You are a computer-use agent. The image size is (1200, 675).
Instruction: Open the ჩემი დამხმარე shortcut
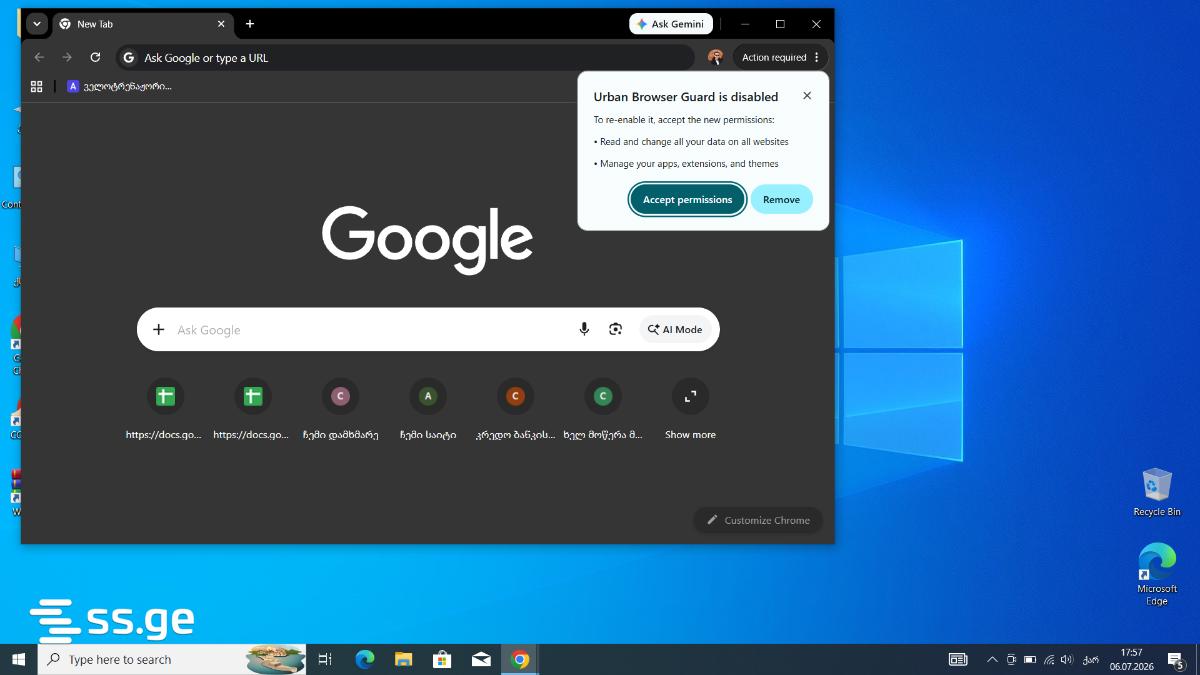(340, 409)
